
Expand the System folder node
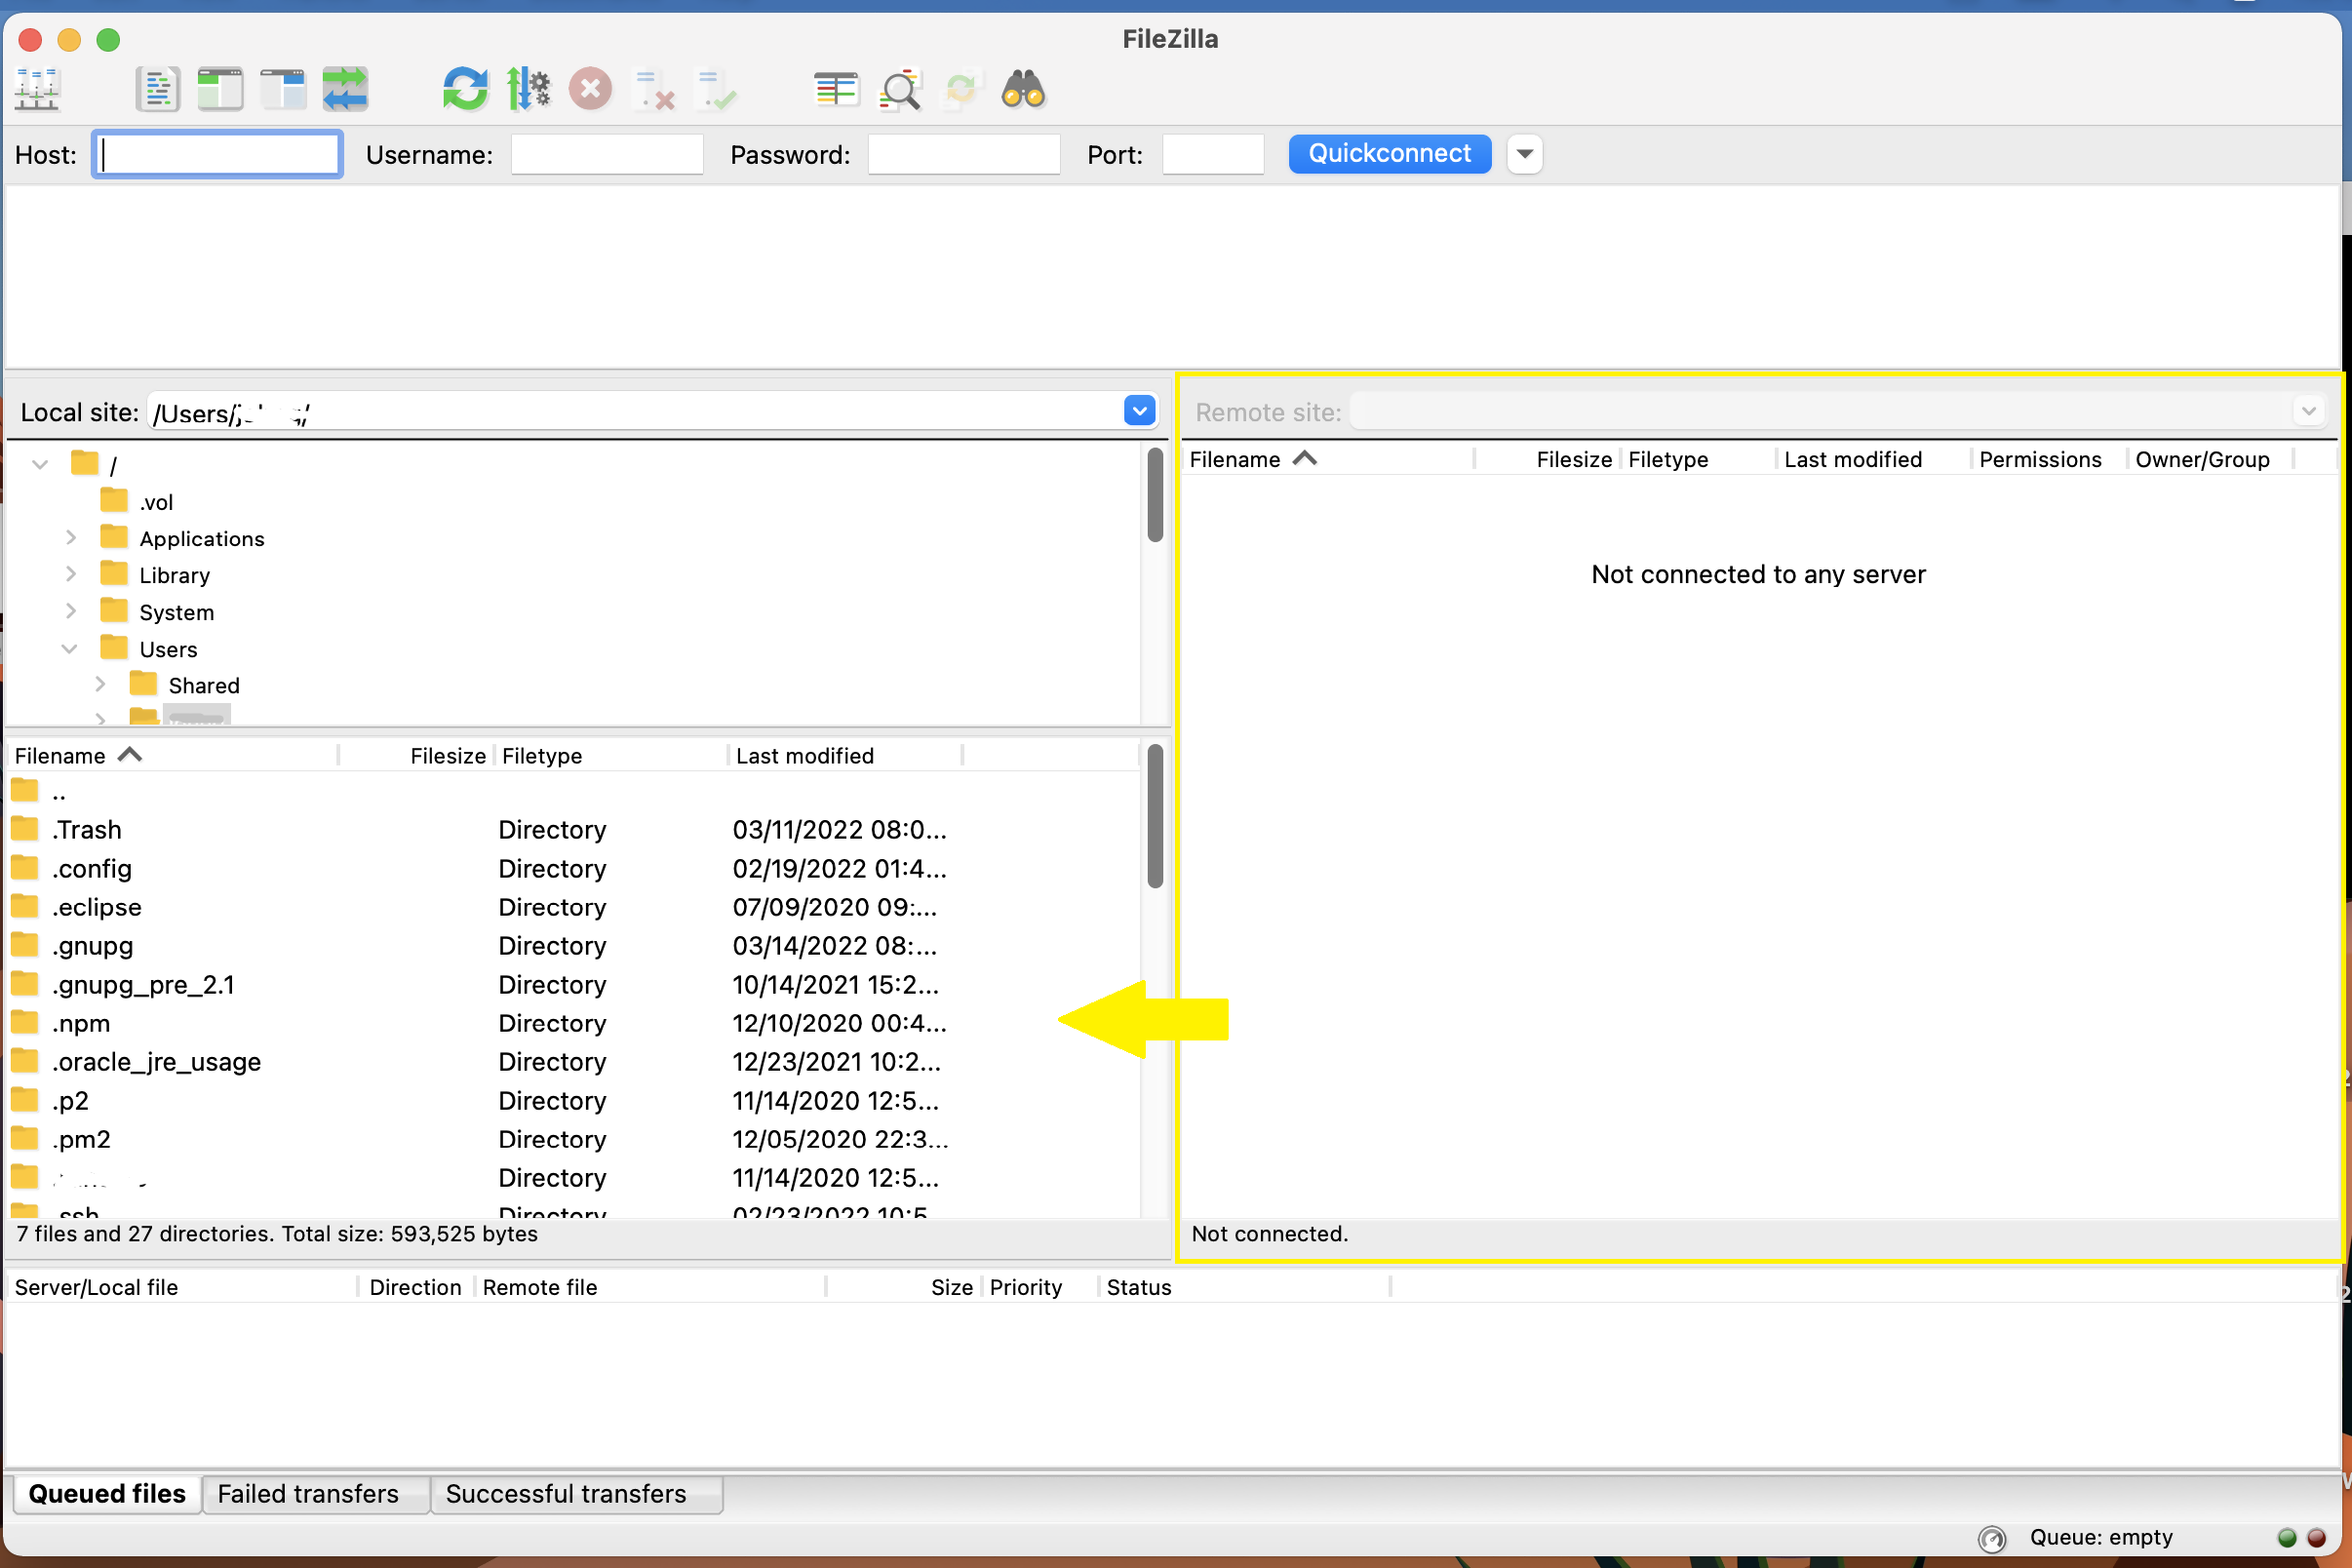tap(71, 612)
